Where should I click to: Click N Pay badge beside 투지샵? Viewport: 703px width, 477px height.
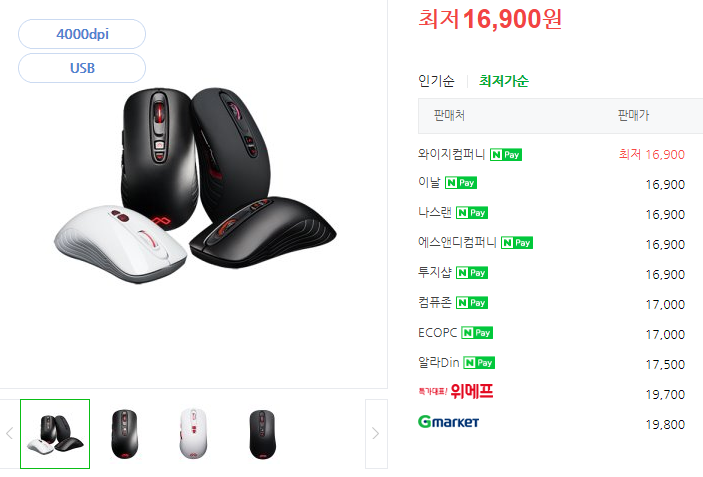(472, 273)
